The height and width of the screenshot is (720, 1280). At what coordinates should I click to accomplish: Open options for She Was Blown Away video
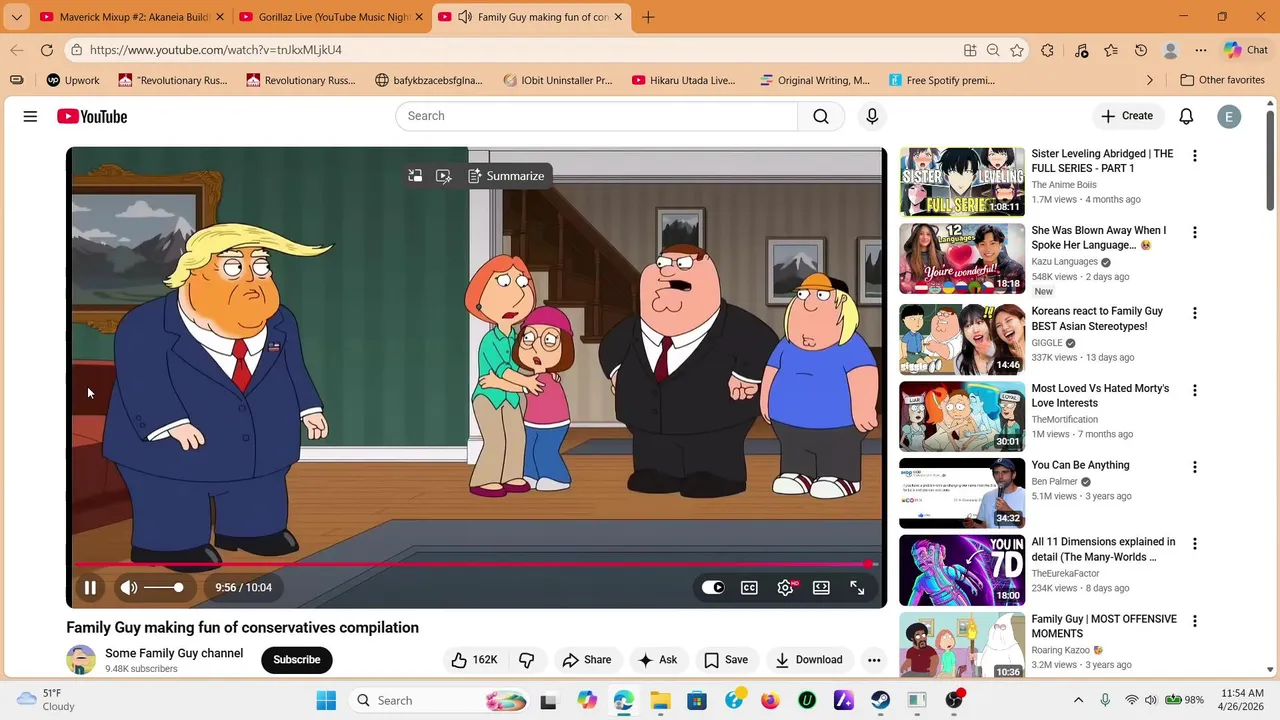click(1194, 233)
